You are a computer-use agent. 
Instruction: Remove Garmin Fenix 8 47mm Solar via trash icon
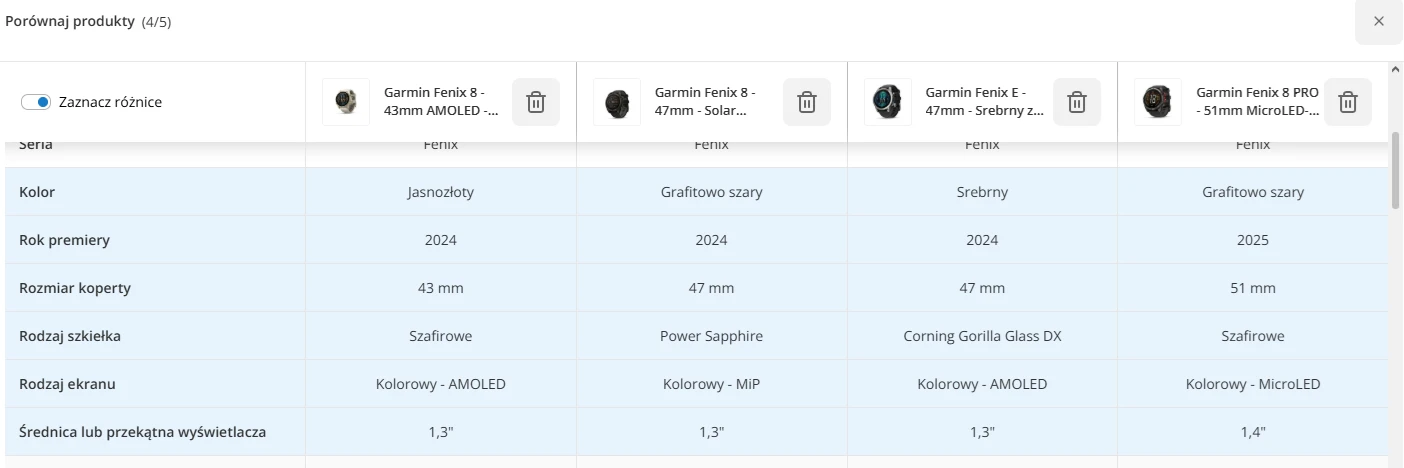coord(807,102)
